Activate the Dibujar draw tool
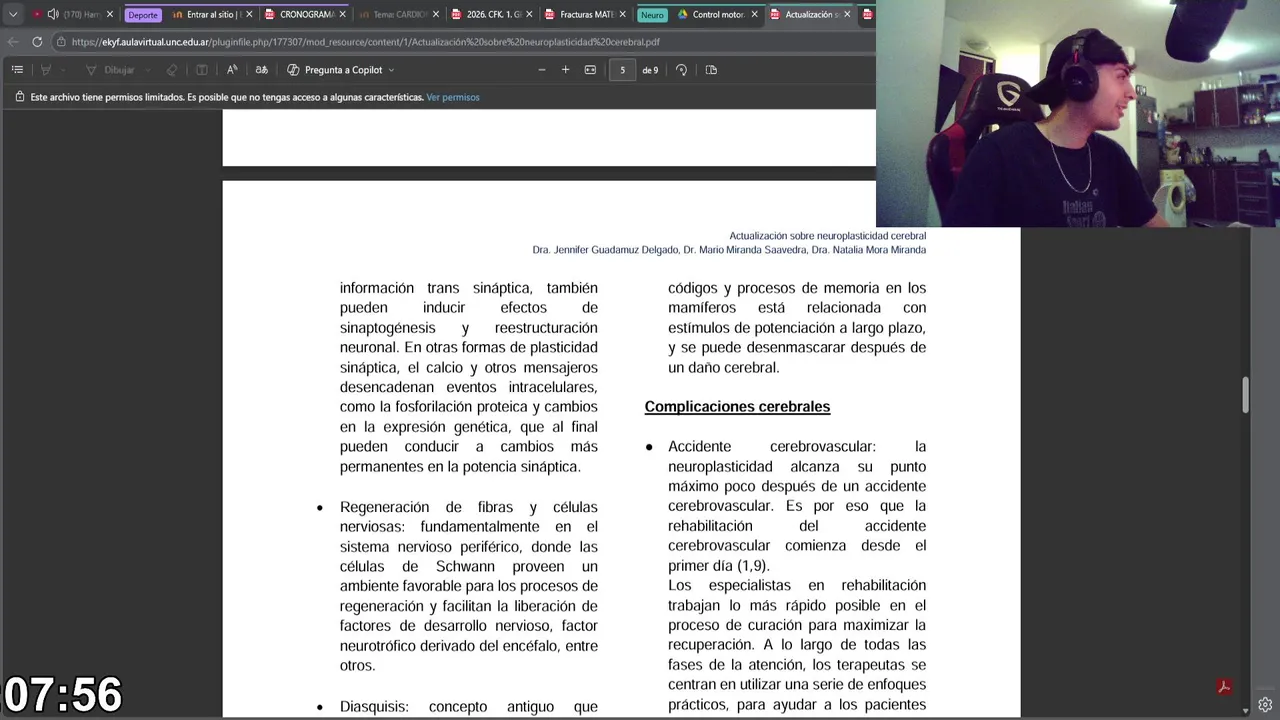Viewport: 1280px width, 720px height. click(x=112, y=70)
